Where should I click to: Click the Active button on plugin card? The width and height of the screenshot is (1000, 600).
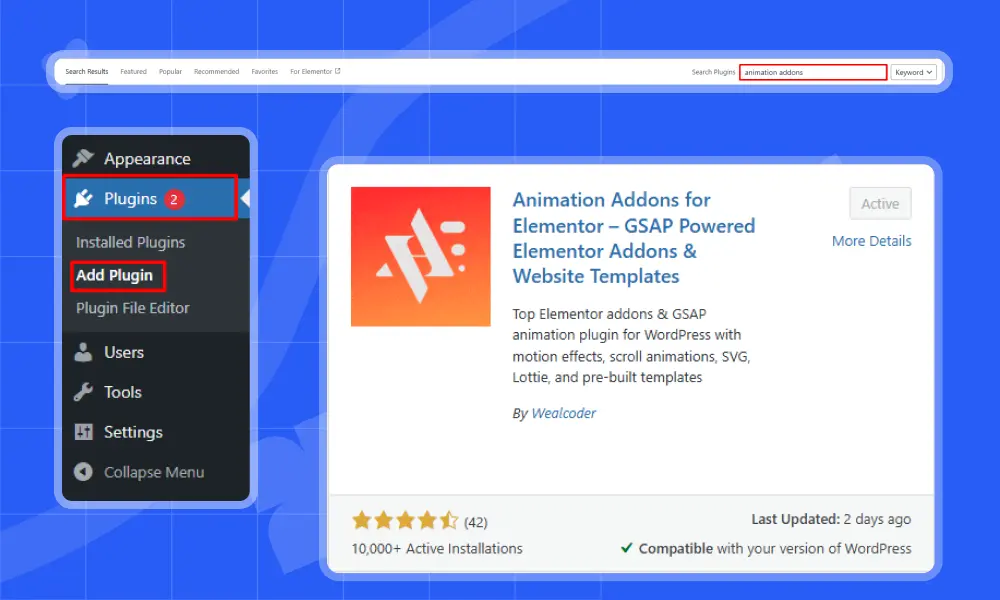coord(880,204)
